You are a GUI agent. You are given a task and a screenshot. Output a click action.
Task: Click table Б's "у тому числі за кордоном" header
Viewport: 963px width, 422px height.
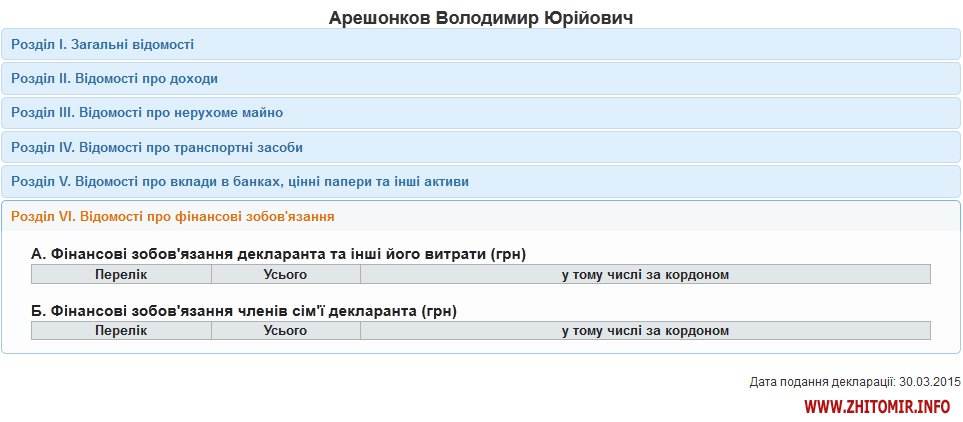pyautogui.click(x=645, y=331)
